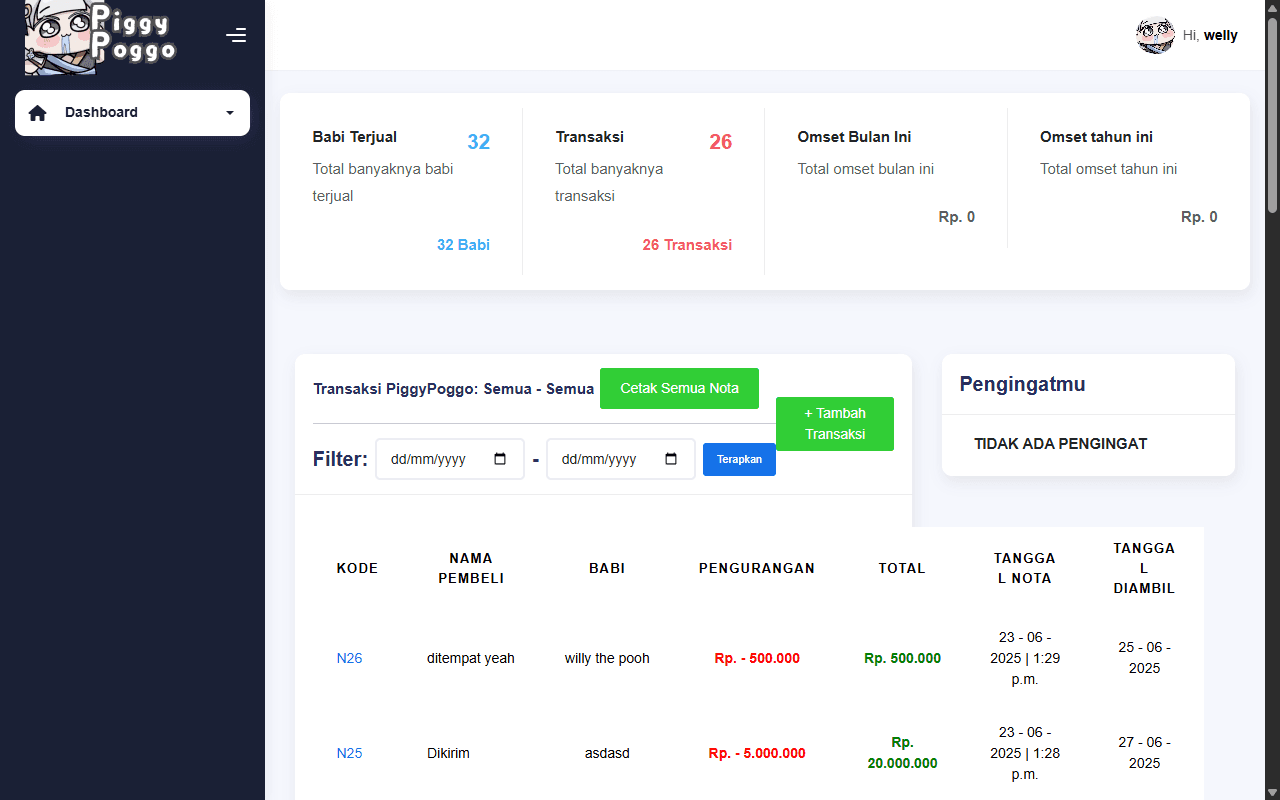
Task: Click the Pengingatmu panel heading
Action: click(x=1023, y=384)
